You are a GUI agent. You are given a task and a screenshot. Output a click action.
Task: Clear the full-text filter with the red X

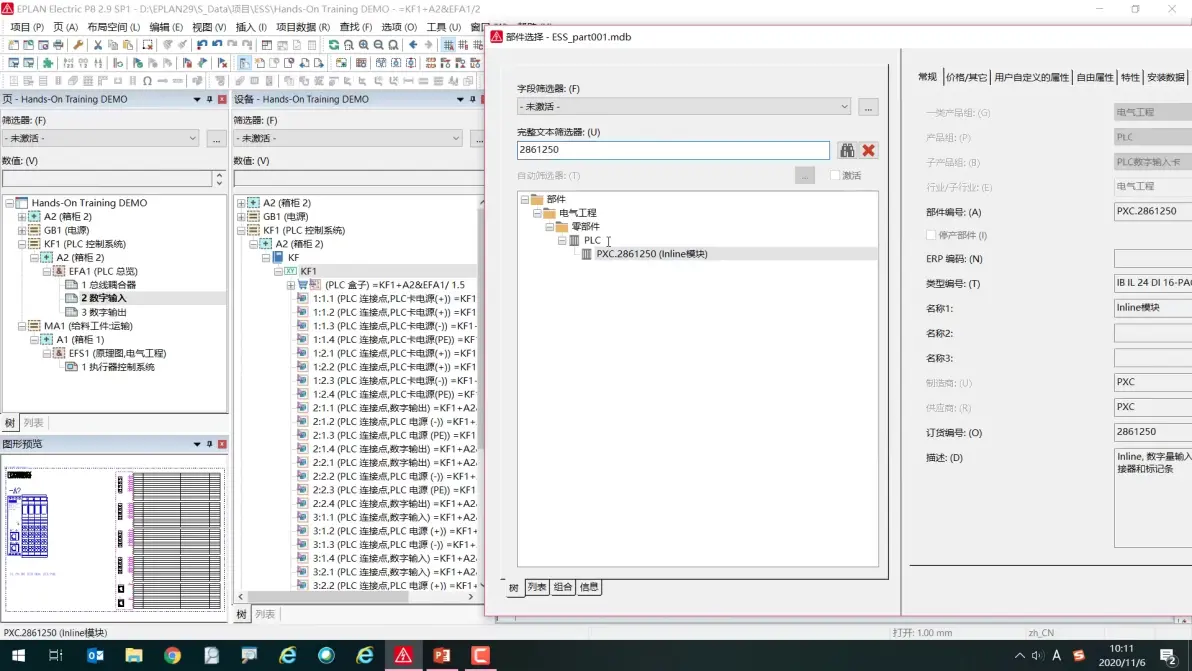(x=868, y=150)
